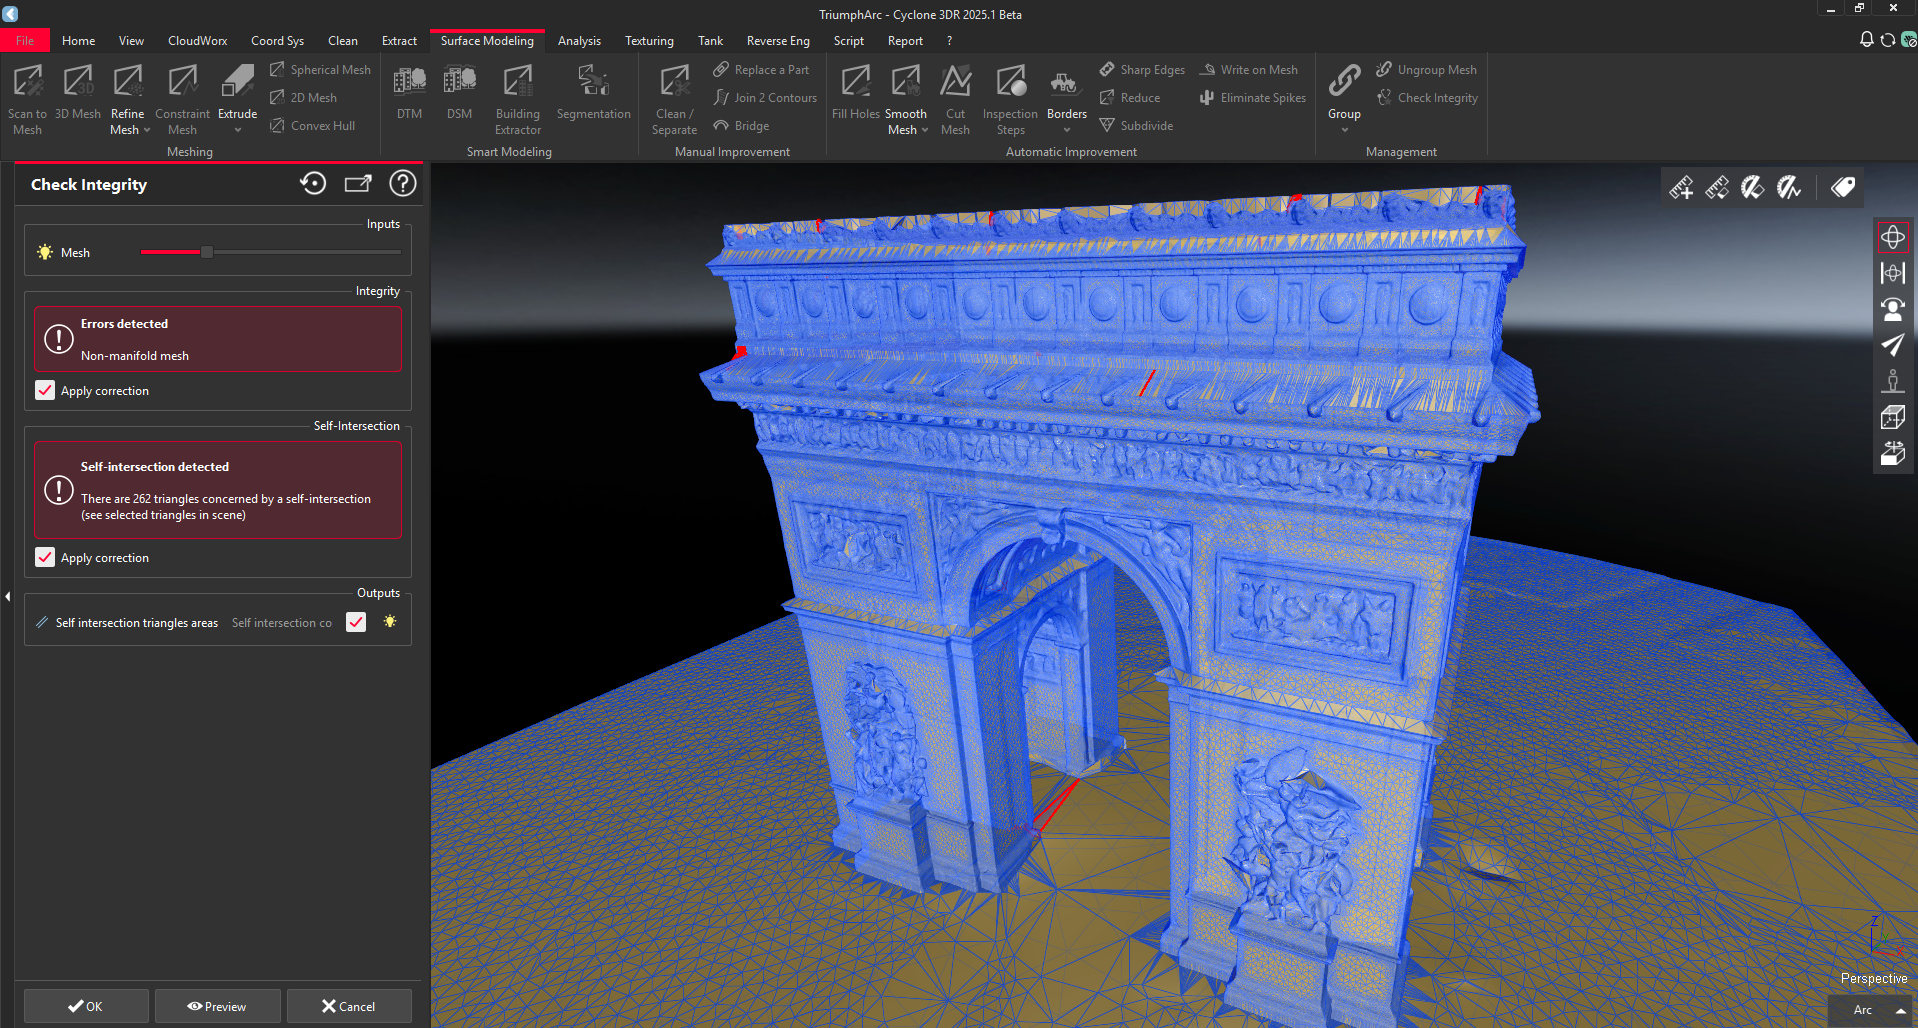Expand the Group dropdown arrow
The image size is (1918, 1028).
pos(1344,130)
